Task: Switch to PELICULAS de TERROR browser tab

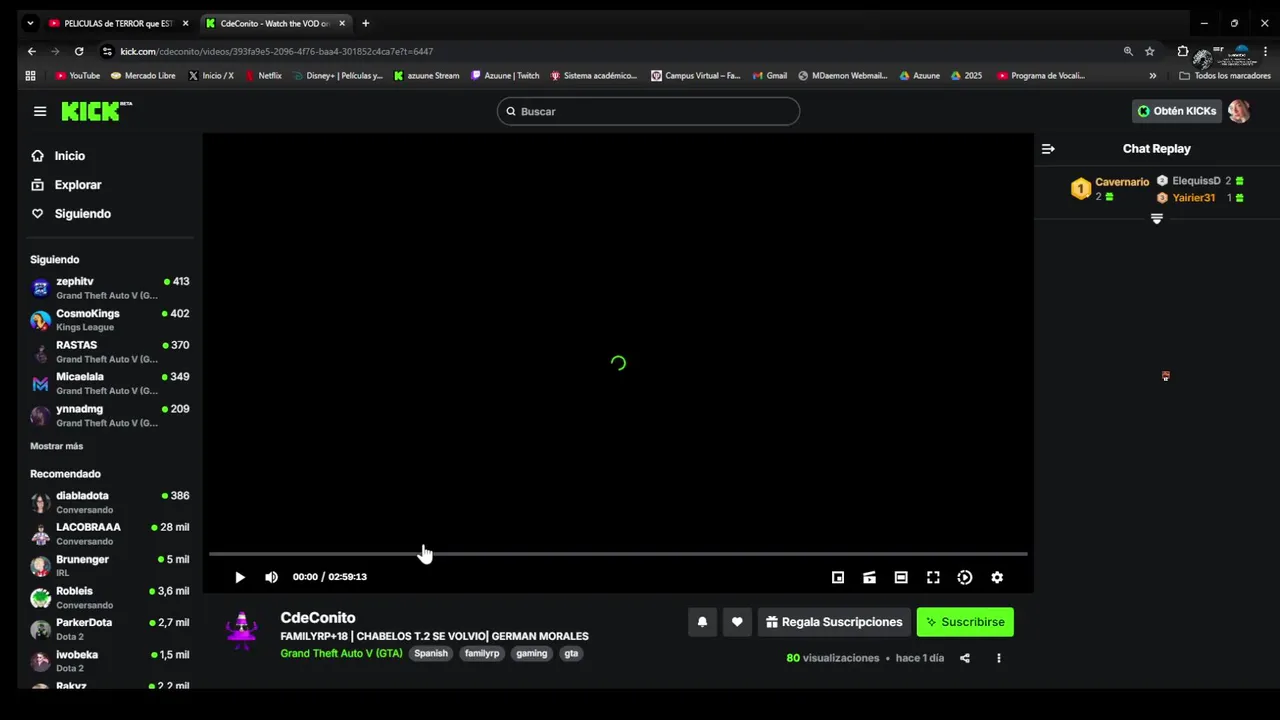Action: (x=118, y=23)
